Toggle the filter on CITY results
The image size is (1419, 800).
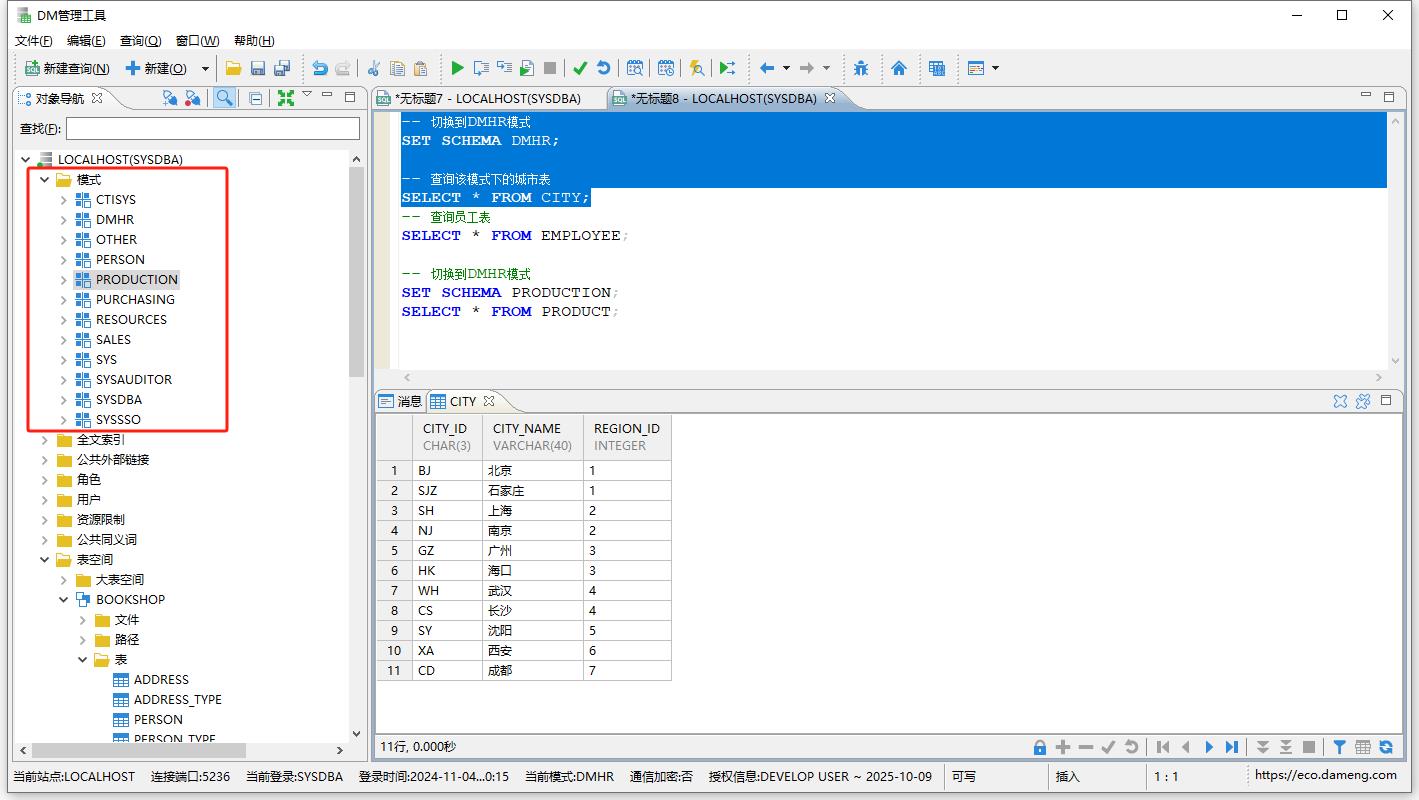tap(1340, 747)
